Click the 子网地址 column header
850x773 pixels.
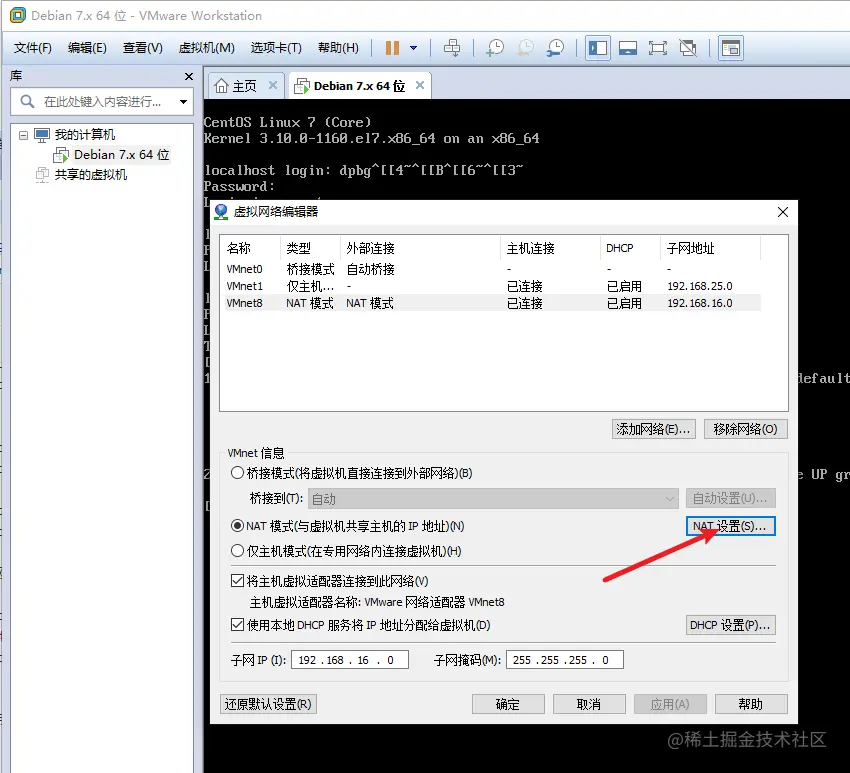coord(711,248)
